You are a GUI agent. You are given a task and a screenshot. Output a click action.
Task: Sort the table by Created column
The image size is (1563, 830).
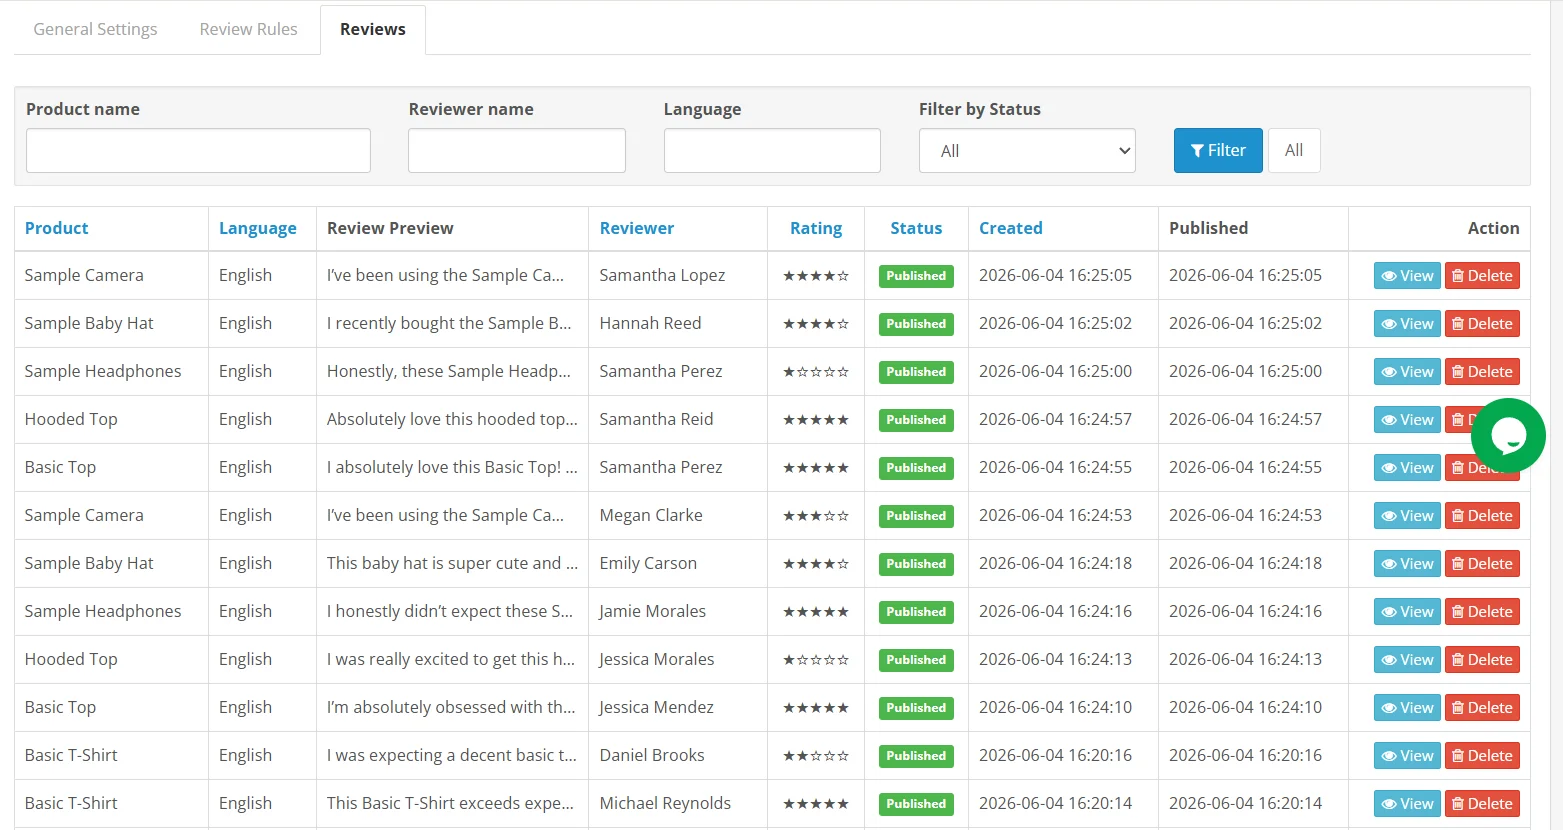coord(1011,228)
